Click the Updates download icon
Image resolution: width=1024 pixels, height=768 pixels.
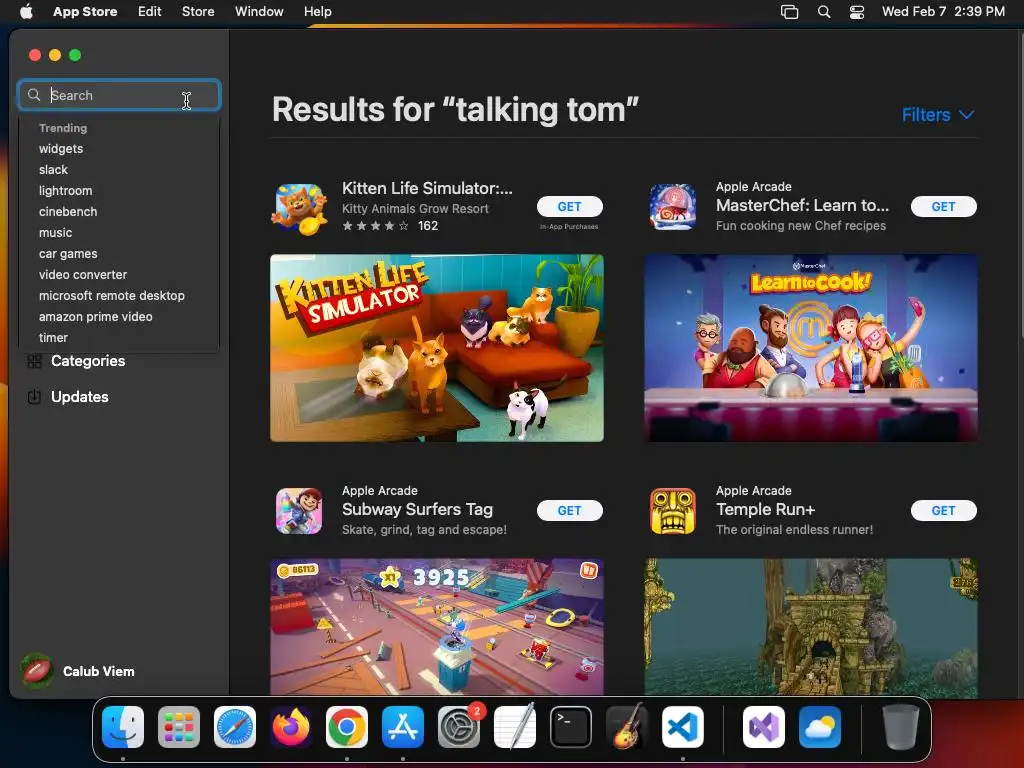(x=34, y=396)
